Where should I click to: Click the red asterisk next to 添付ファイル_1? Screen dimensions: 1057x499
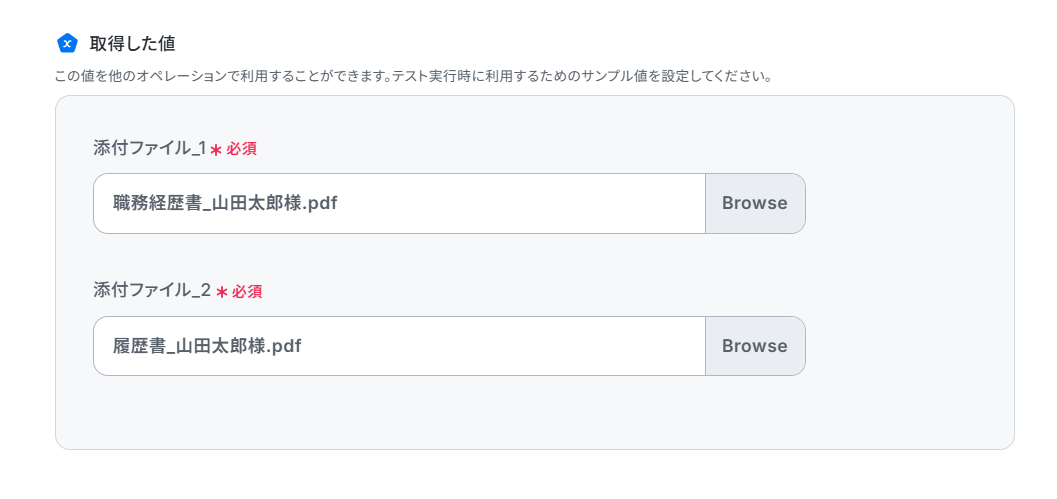coord(216,150)
